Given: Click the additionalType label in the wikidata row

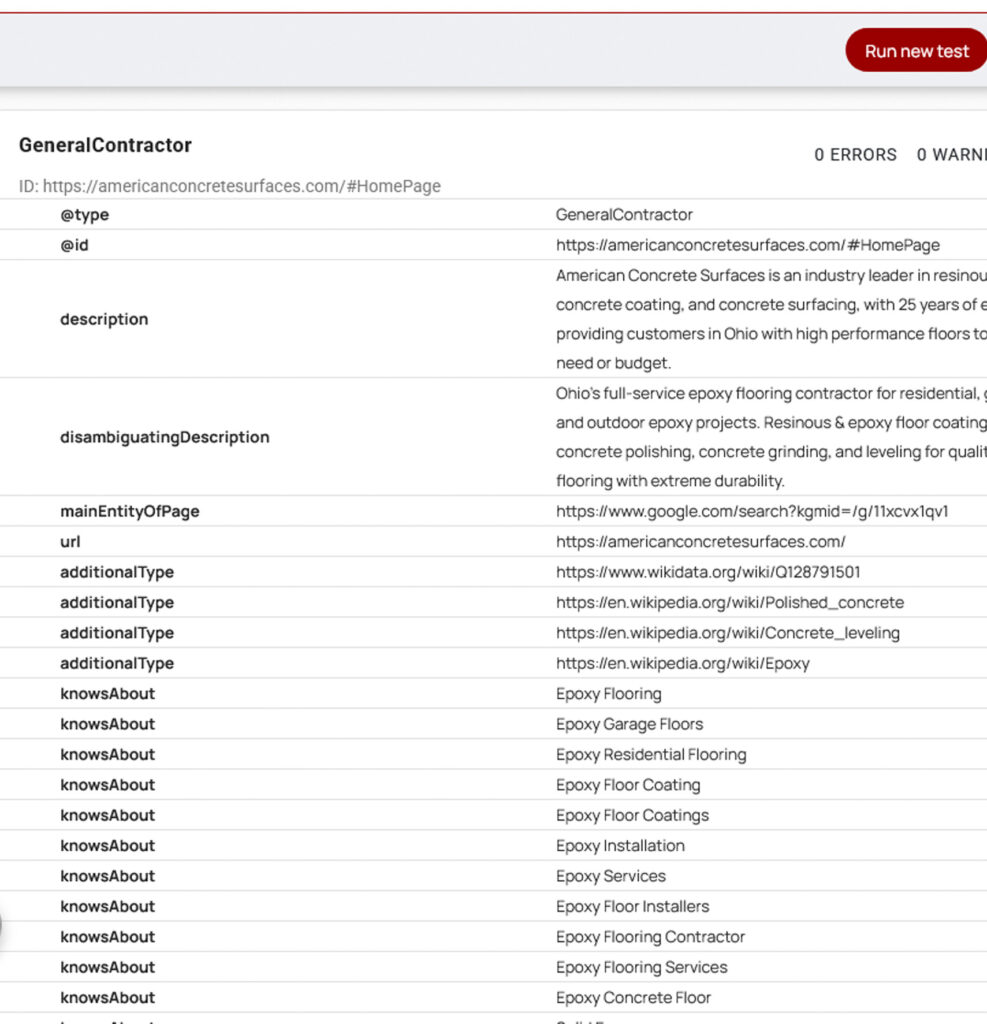Looking at the screenshot, I should coord(117,572).
